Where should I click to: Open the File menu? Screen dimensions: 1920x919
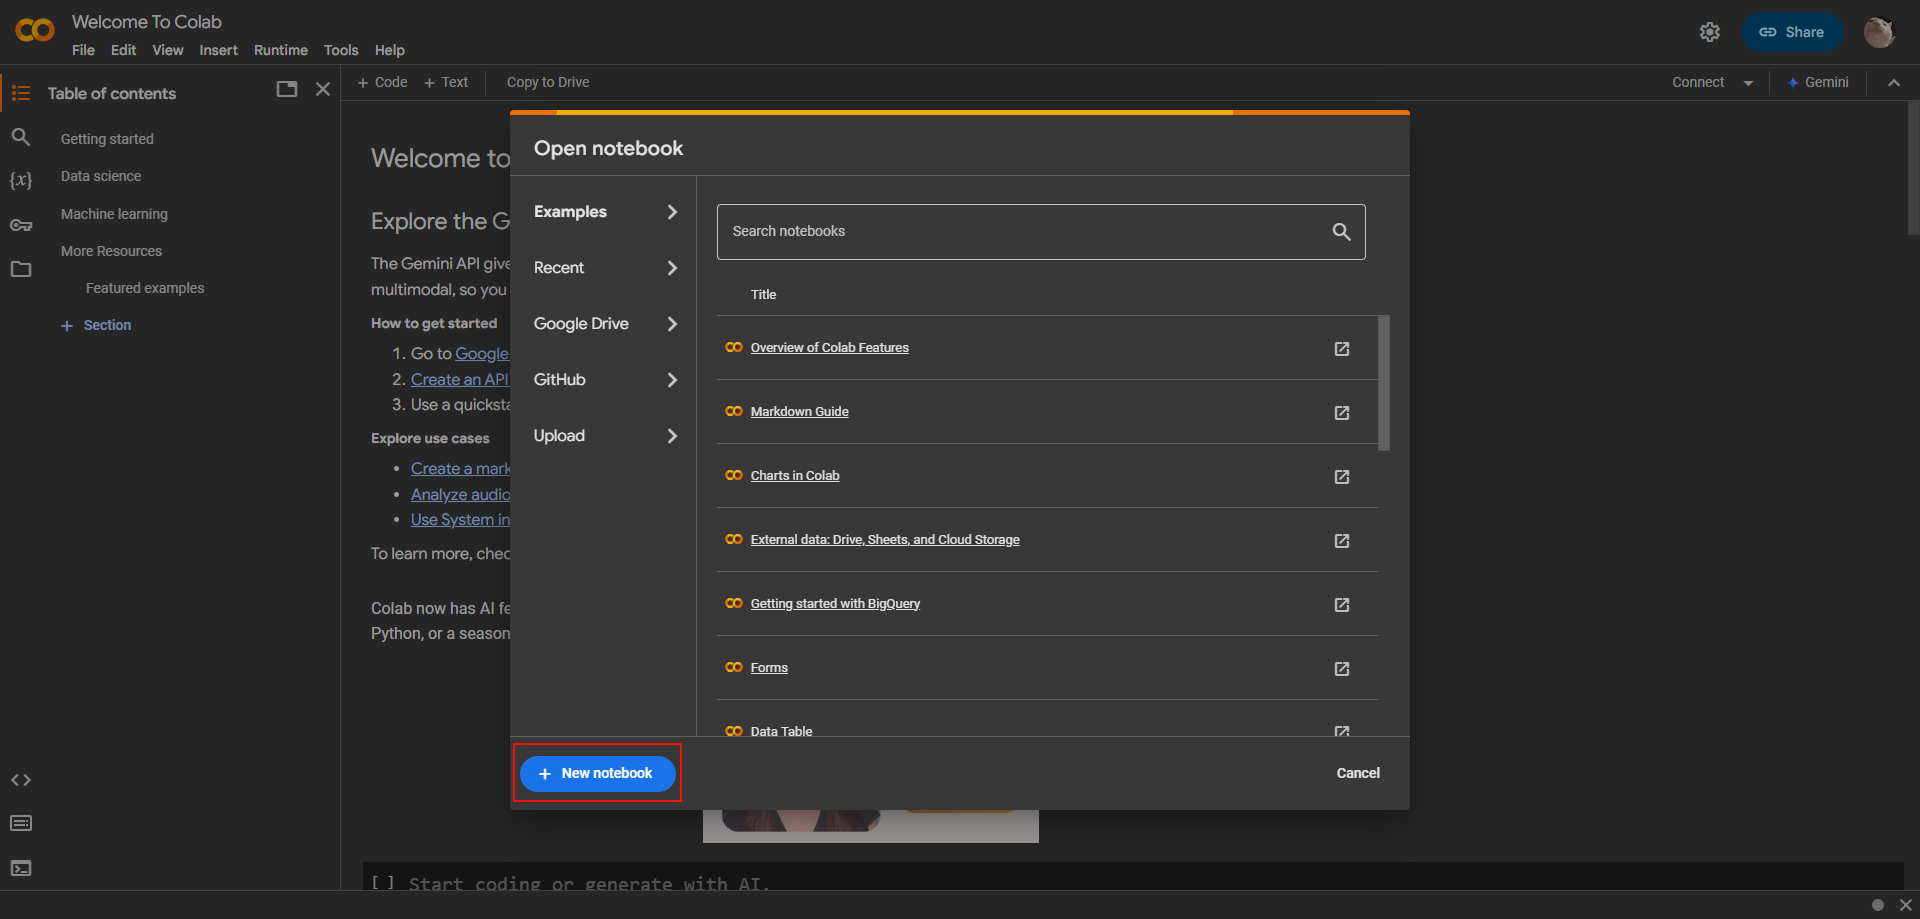[83, 50]
